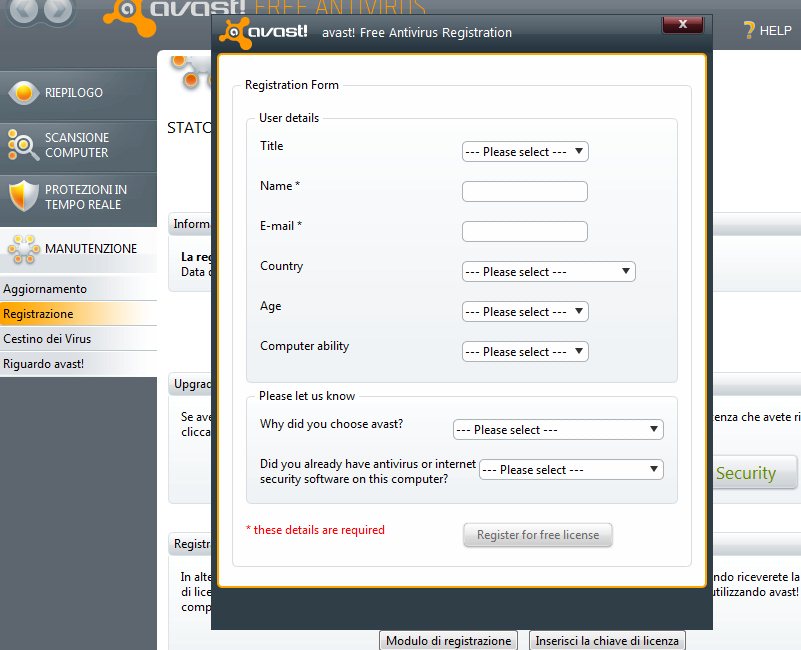Open the existing antivirus software dropdown
Image resolution: width=801 pixels, height=650 pixels.
click(x=571, y=470)
